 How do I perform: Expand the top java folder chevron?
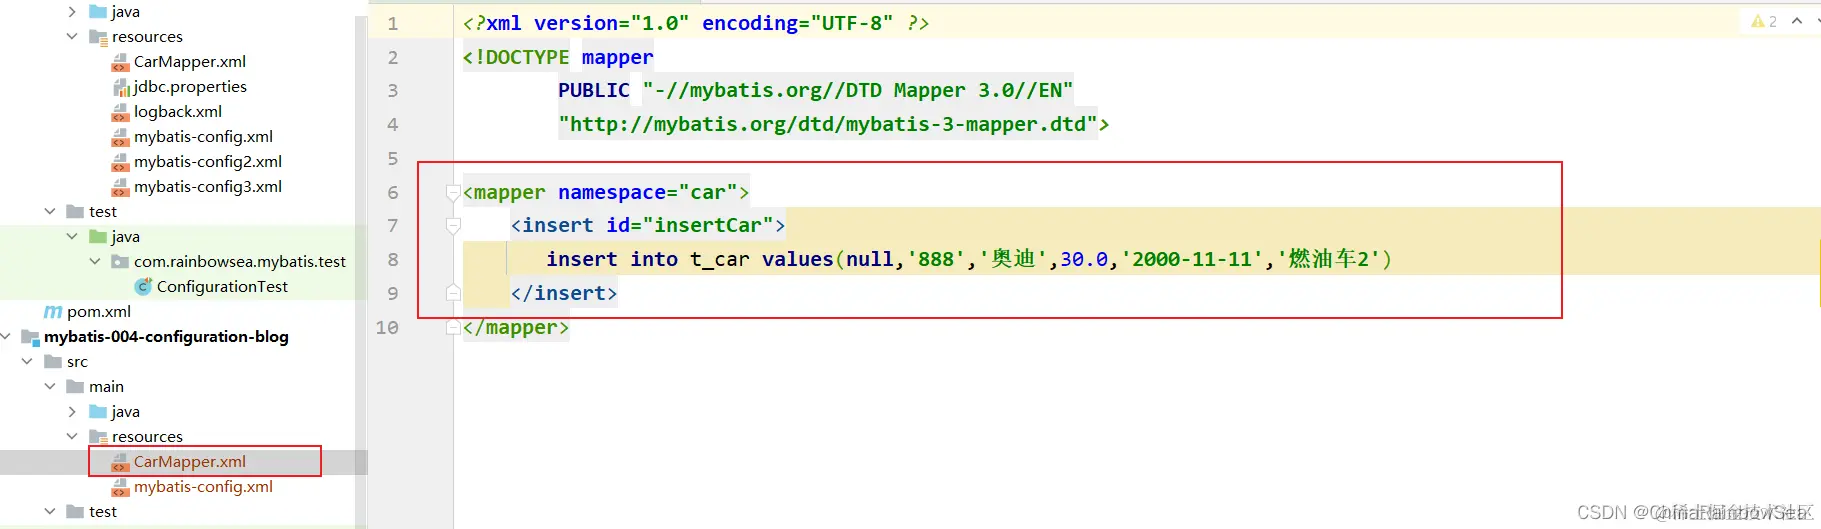coord(72,12)
